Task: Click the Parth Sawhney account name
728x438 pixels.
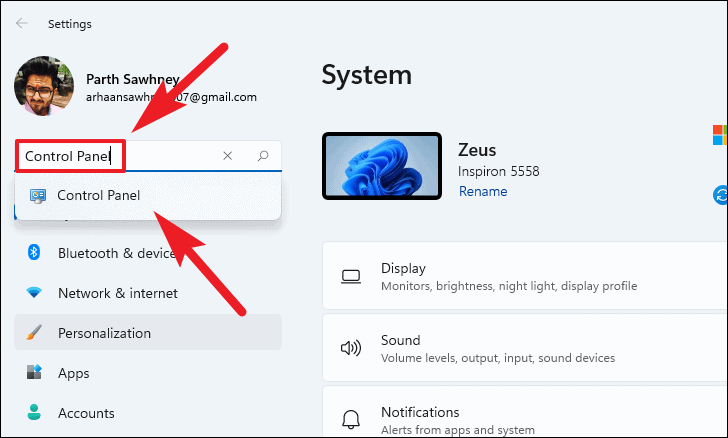Action: click(133, 79)
